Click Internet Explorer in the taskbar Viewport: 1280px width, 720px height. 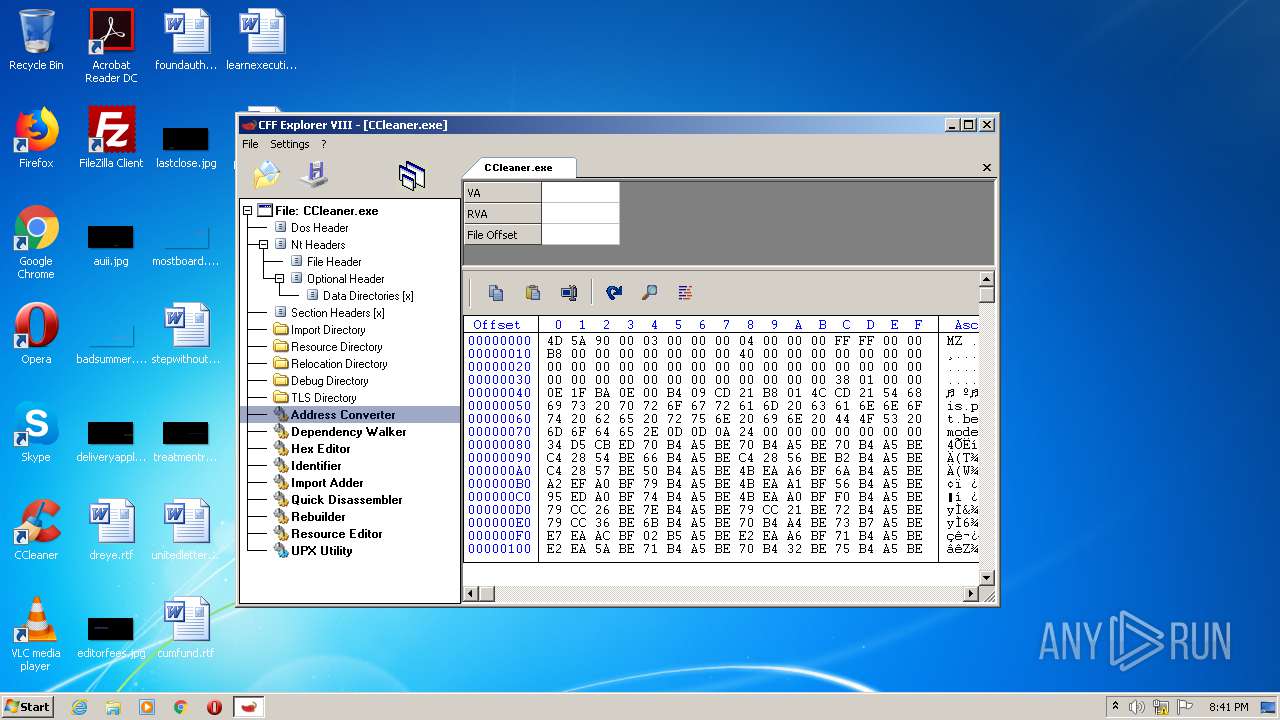80,707
